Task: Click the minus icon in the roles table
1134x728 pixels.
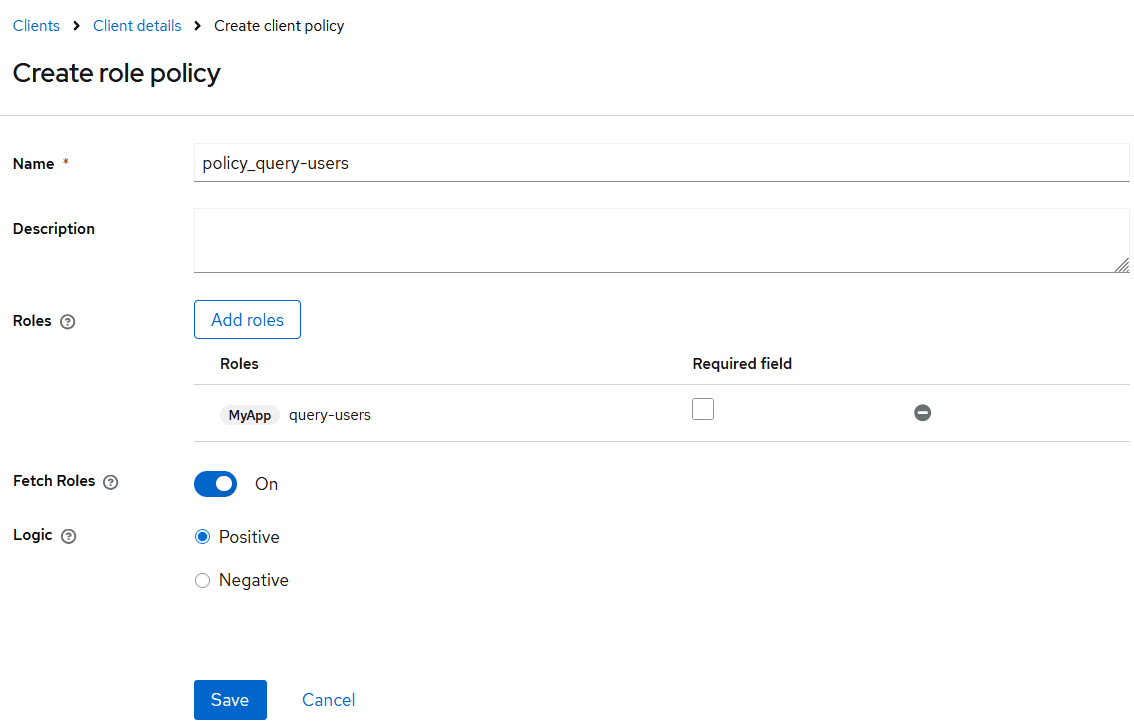Action: coord(922,412)
